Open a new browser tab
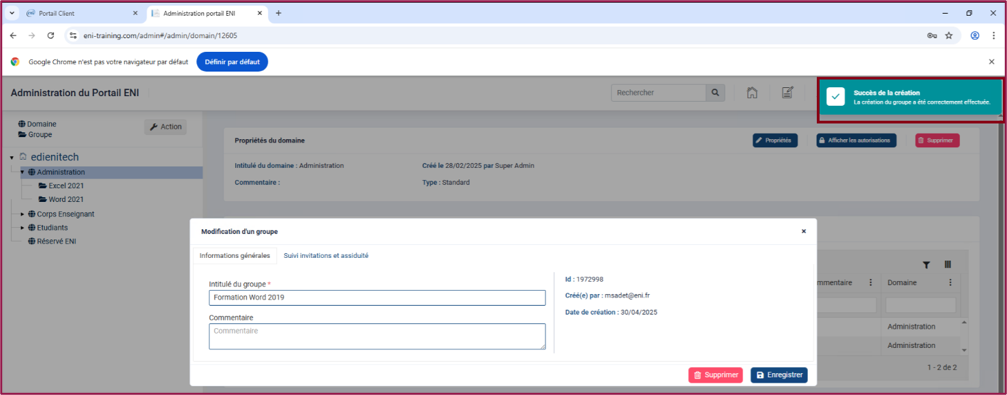The image size is (1007, 395). point(278,13)
